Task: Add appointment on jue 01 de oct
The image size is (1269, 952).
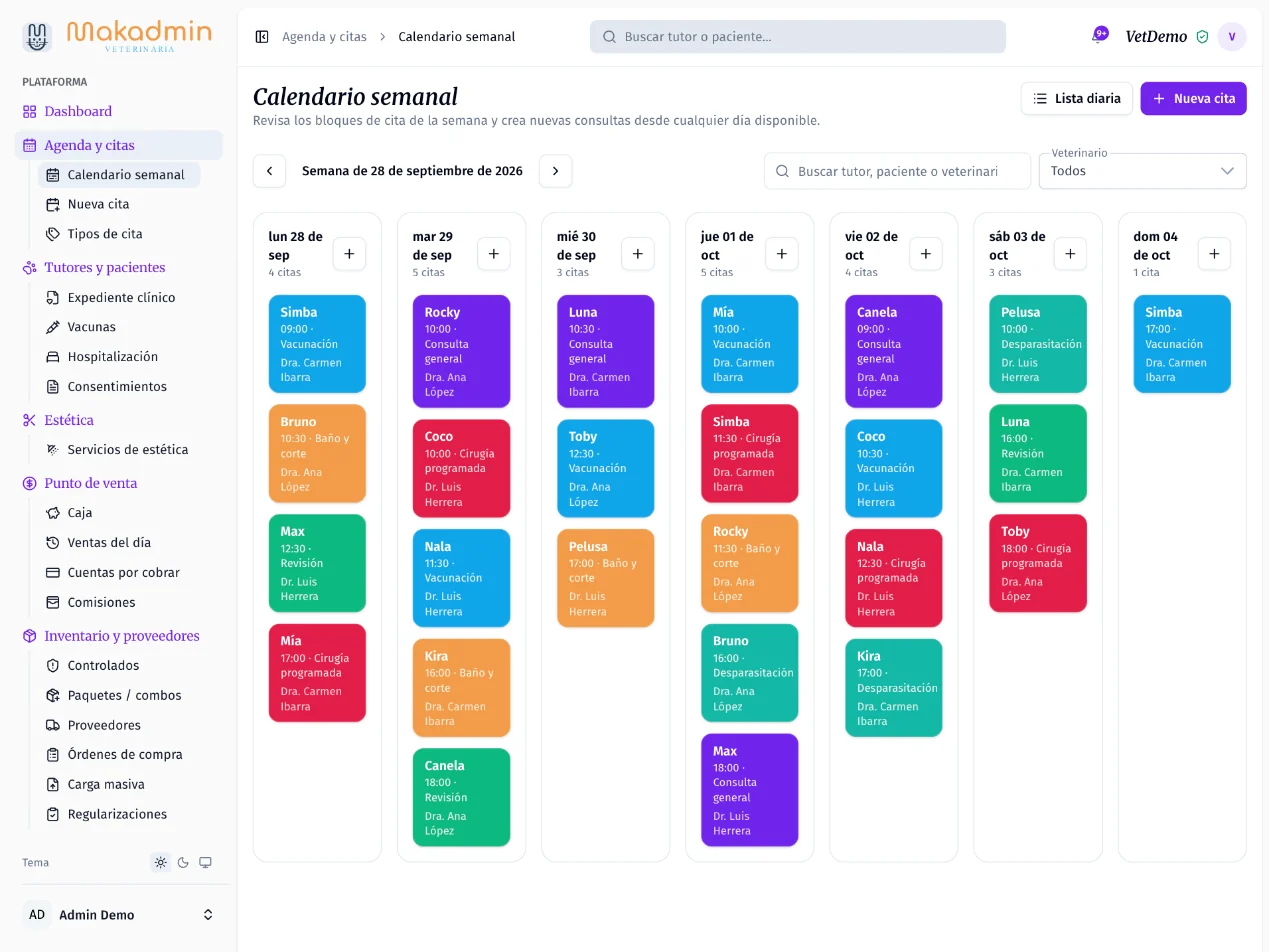Action: pyautogui.click(x=782, y=254)
